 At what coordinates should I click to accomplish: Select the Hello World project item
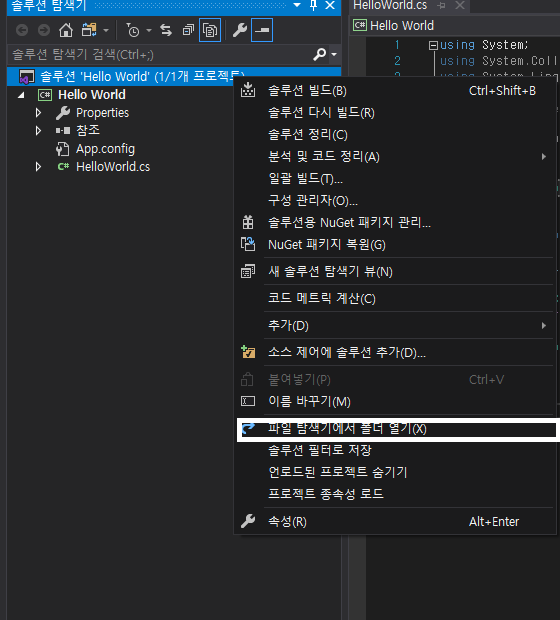click(92, 95)
